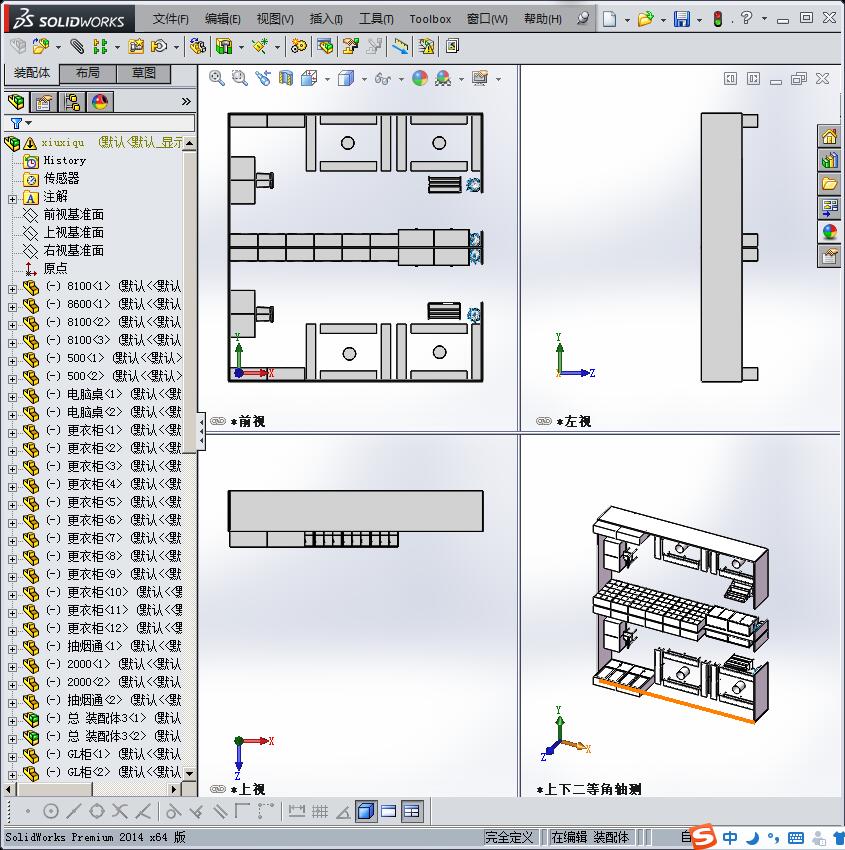Viewport: 845px width, 850px height.
Task: Expand the manager panel tabs chevron
Action: pos(186,101)
